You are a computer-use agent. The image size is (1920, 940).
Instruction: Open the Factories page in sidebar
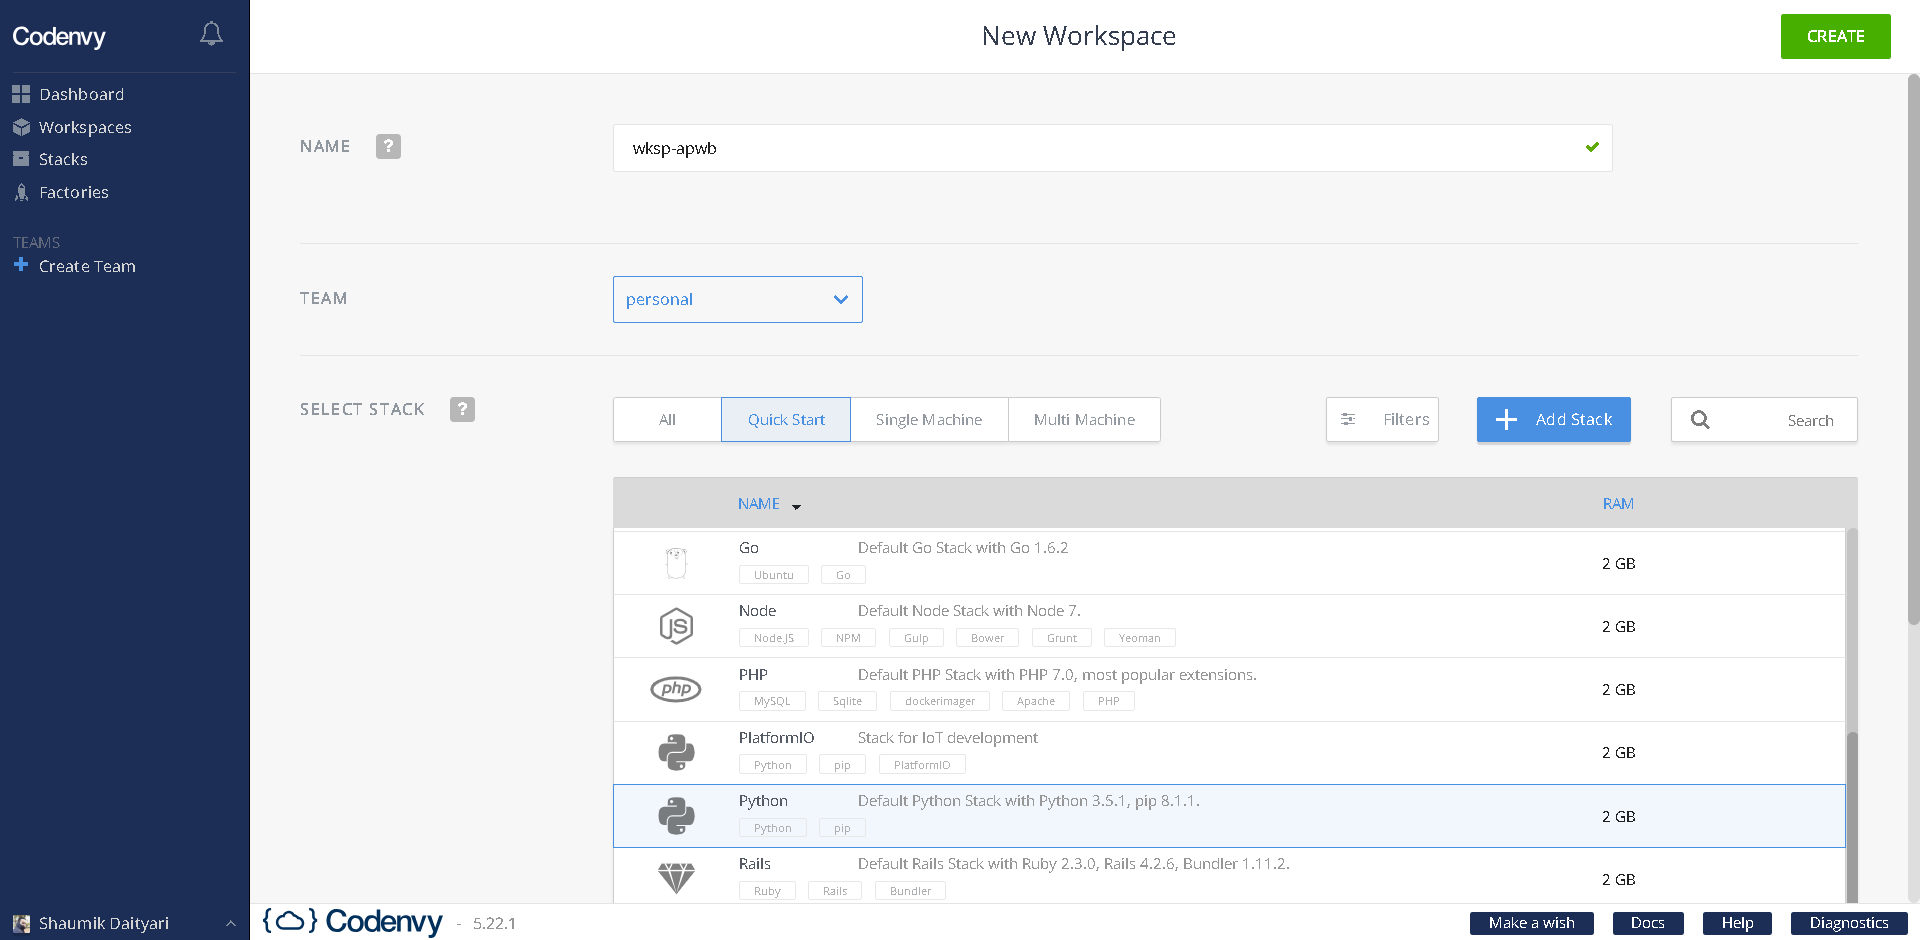pos(73,192)
